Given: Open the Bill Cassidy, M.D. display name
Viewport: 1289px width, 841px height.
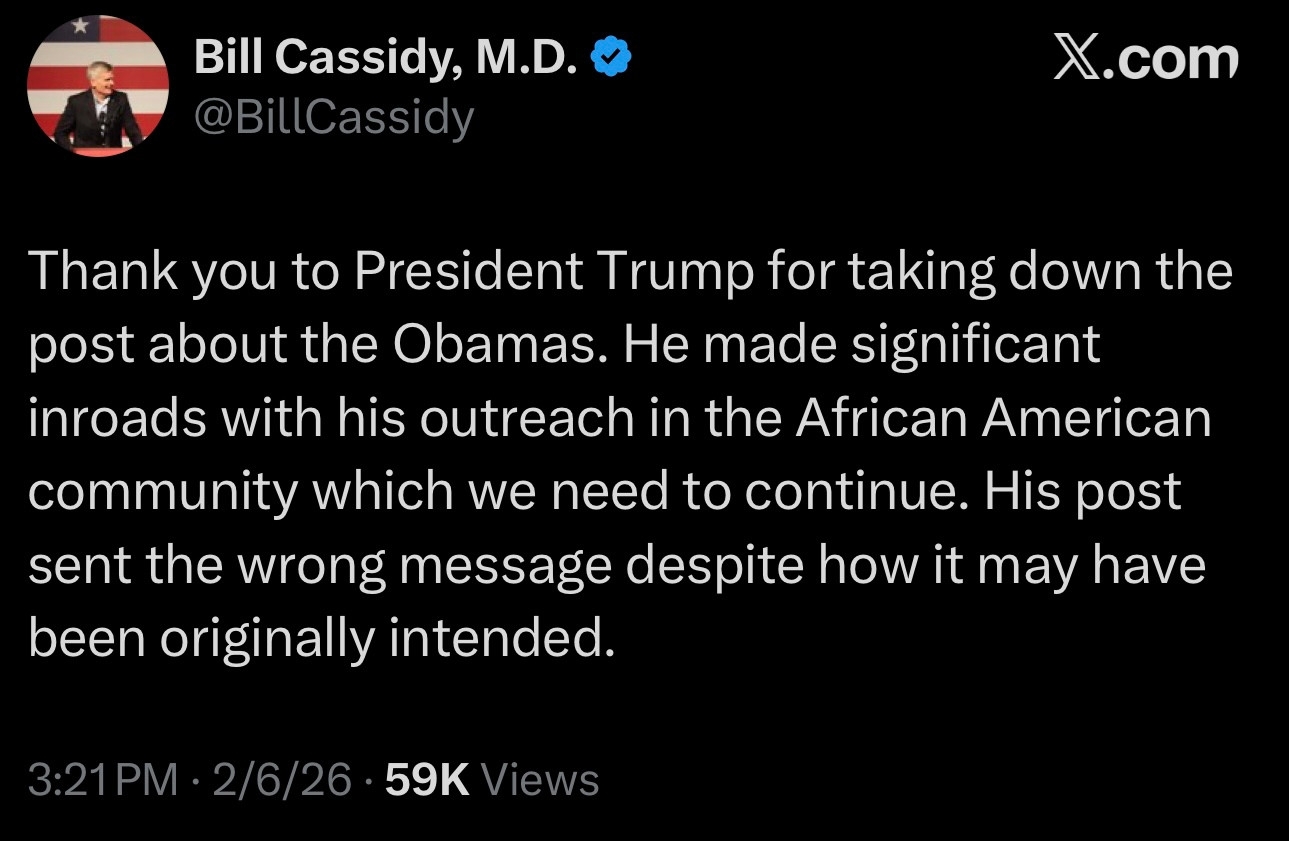Looking at the screenshot, I should tap(385, 61).
